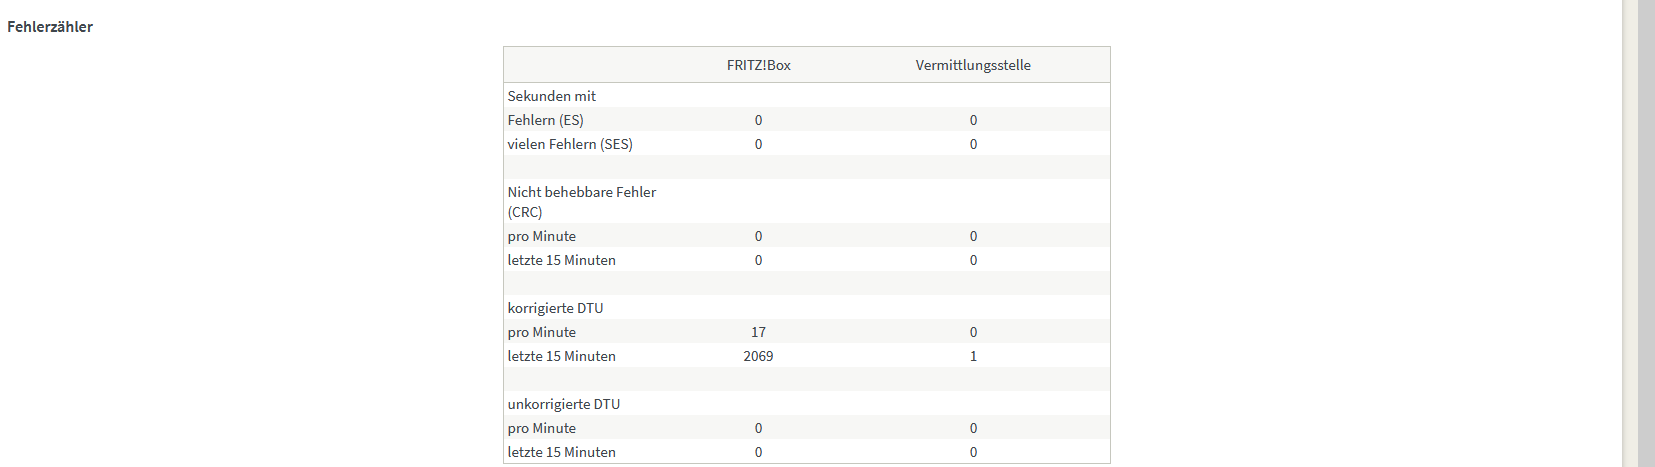Click the FRITZ!Box column header

click(758, 65)
